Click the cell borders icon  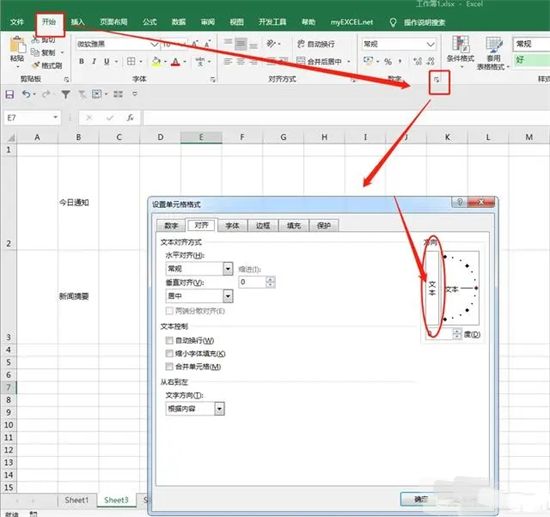[x=131, y=62]
